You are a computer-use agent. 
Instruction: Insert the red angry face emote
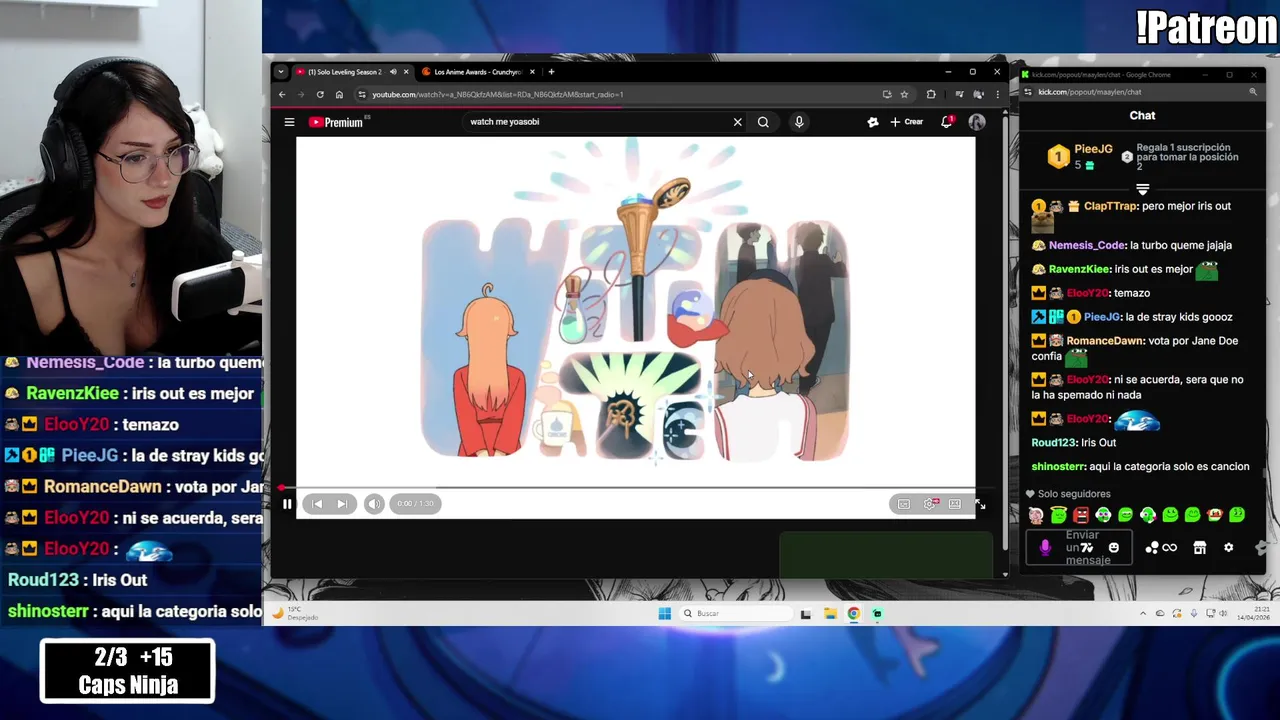point(1081,516)
